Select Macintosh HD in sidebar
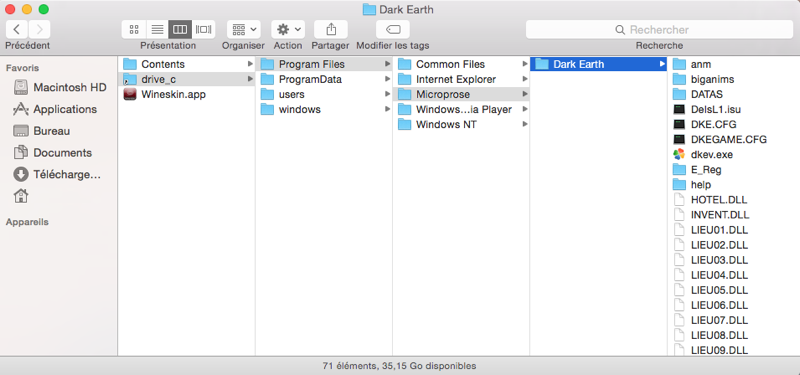800x375 pixels. [60, 87]
